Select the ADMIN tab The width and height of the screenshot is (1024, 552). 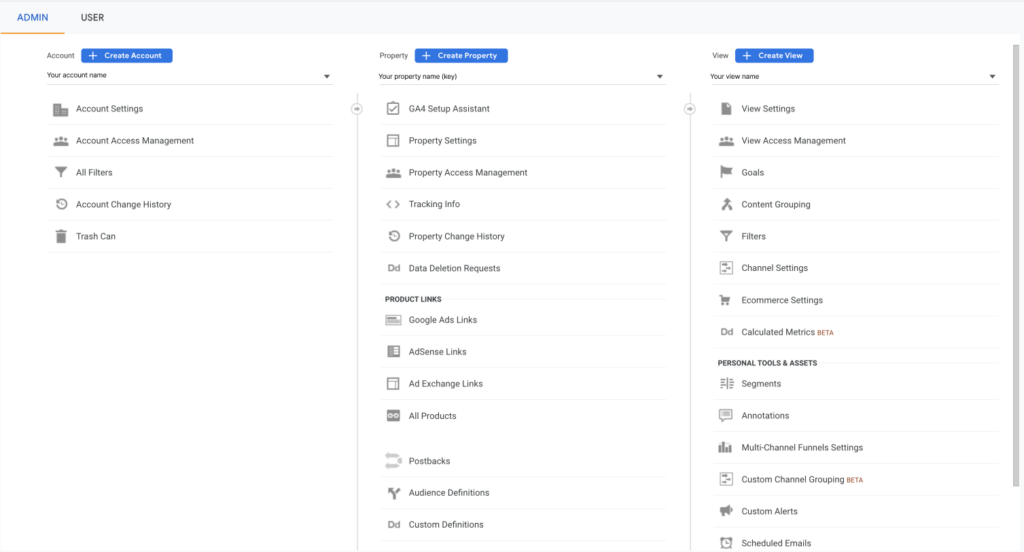pos(33,17)
